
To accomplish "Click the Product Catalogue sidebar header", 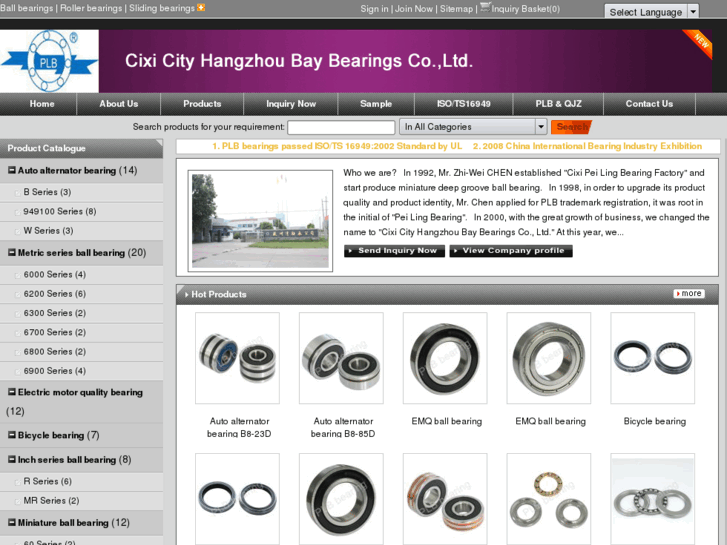I will click(x=81, y=148).
